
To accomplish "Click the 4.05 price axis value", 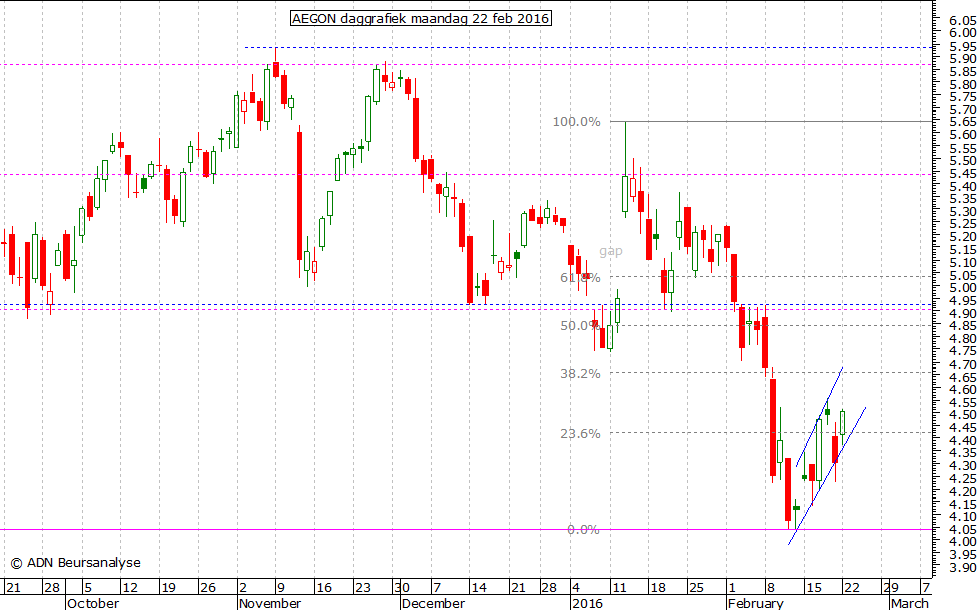I will [x=962, y=529].
